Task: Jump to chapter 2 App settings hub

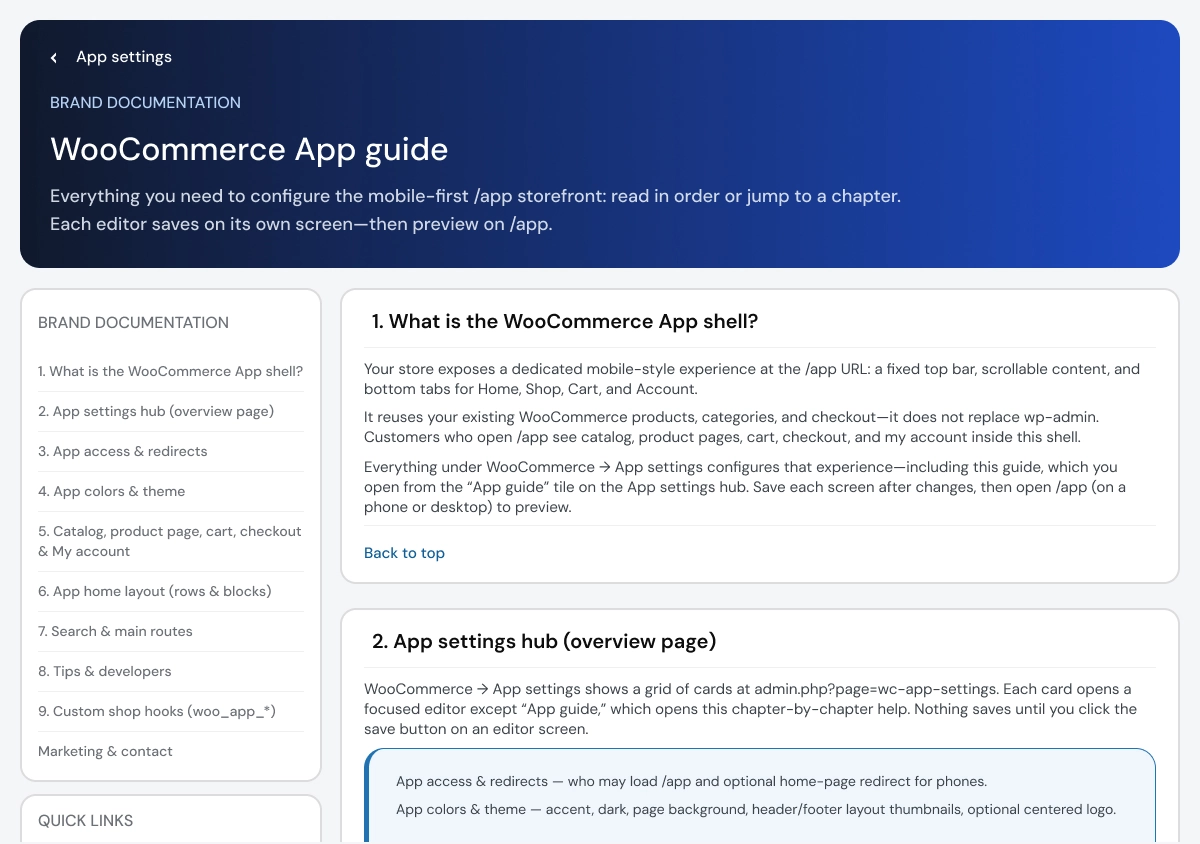Action: (x=156, y=411)
